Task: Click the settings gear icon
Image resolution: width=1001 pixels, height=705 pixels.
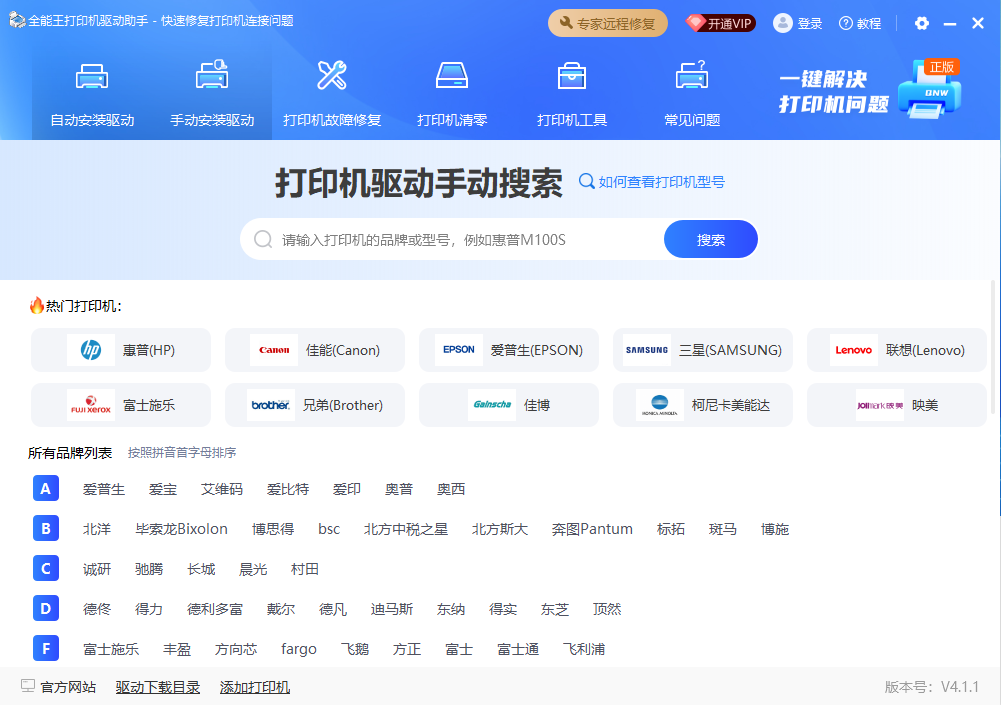Action: 922,23
